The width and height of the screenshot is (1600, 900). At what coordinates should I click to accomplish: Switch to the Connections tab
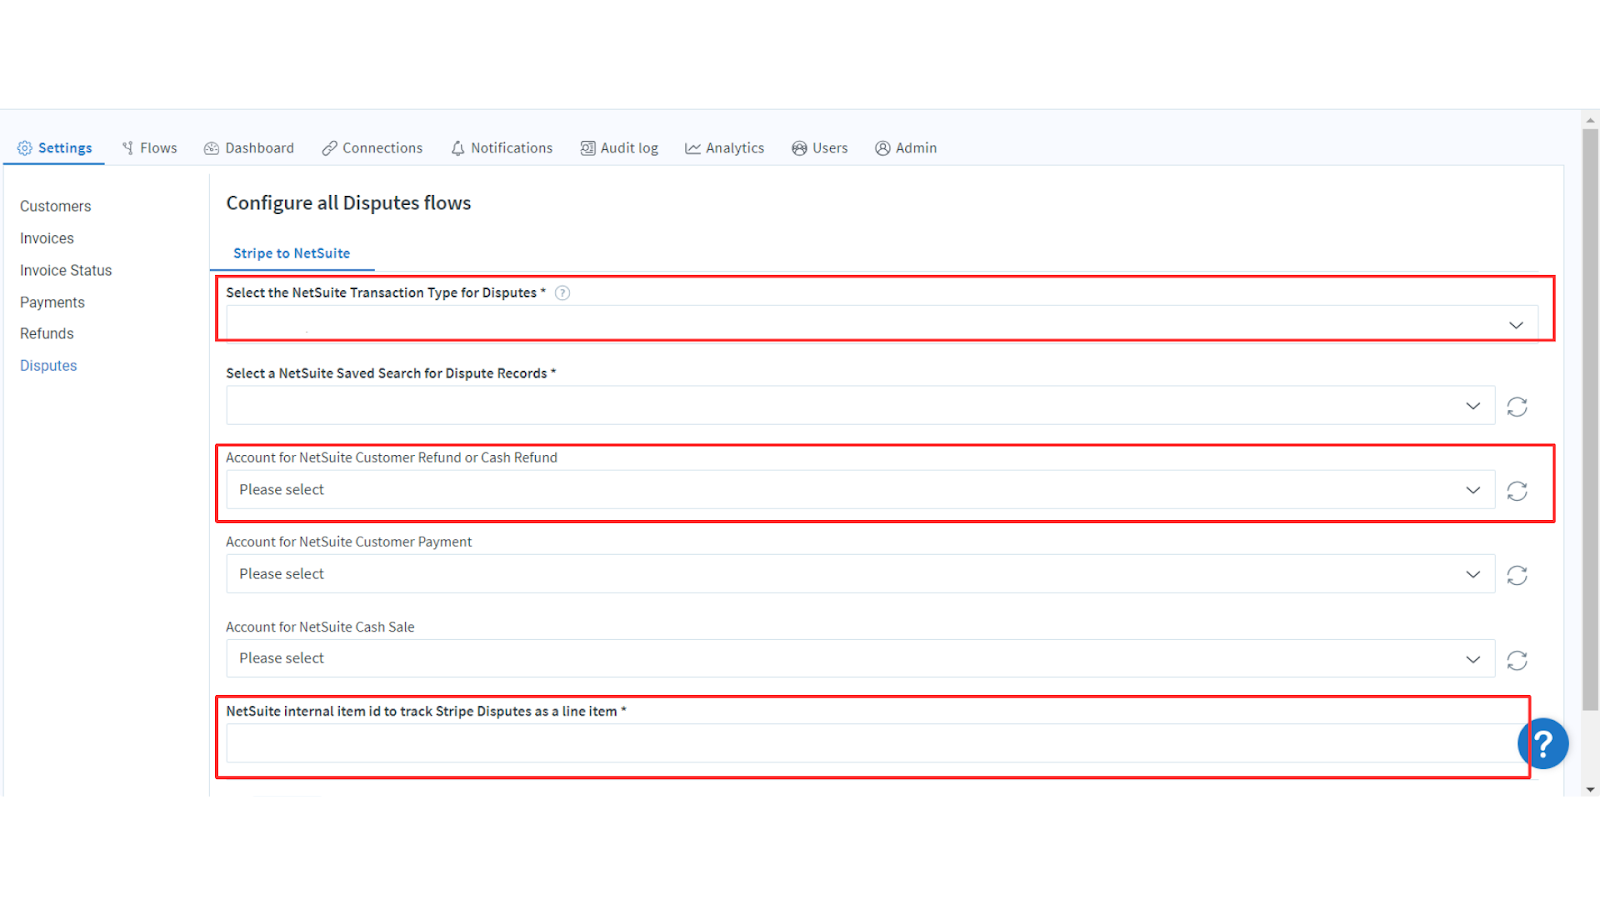pyautogui.click(x=372, y=148)
